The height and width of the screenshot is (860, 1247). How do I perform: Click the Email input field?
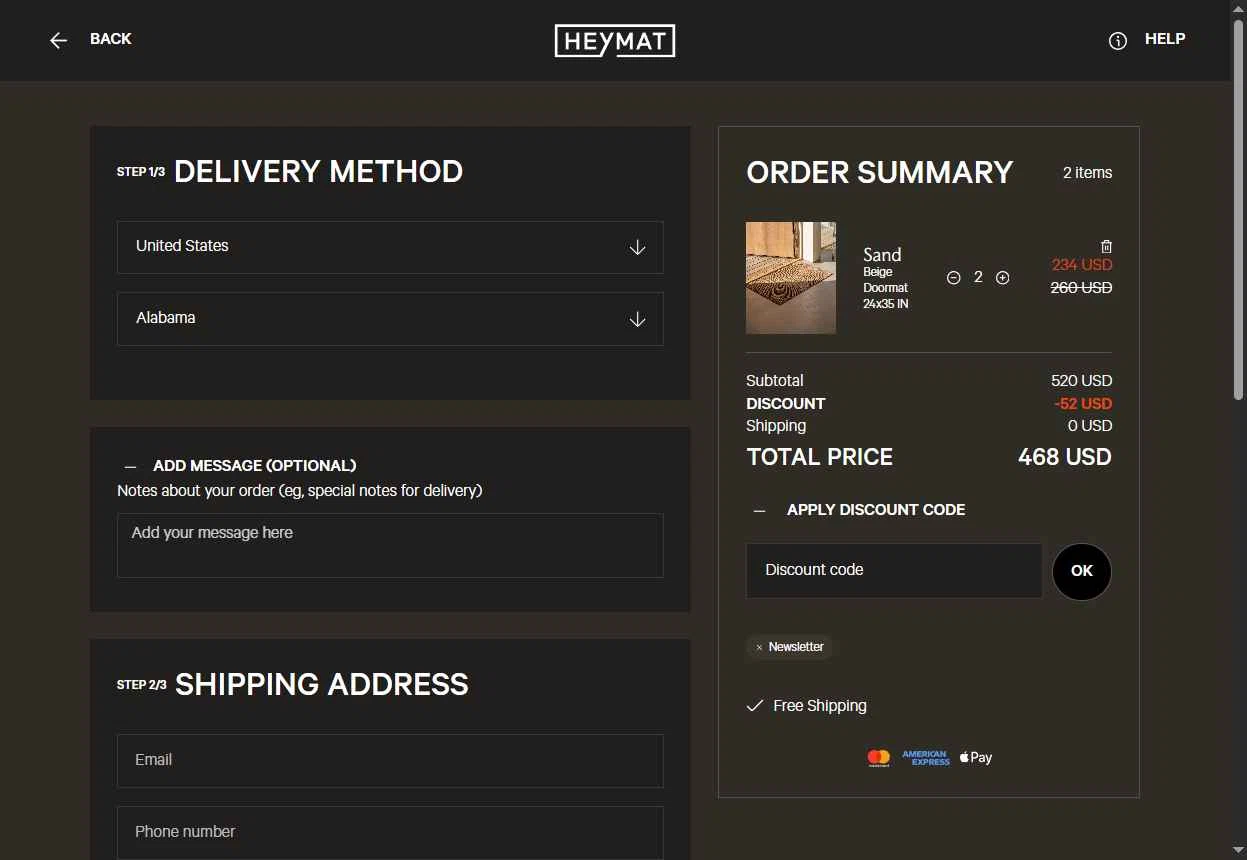[x=390, y=761]
